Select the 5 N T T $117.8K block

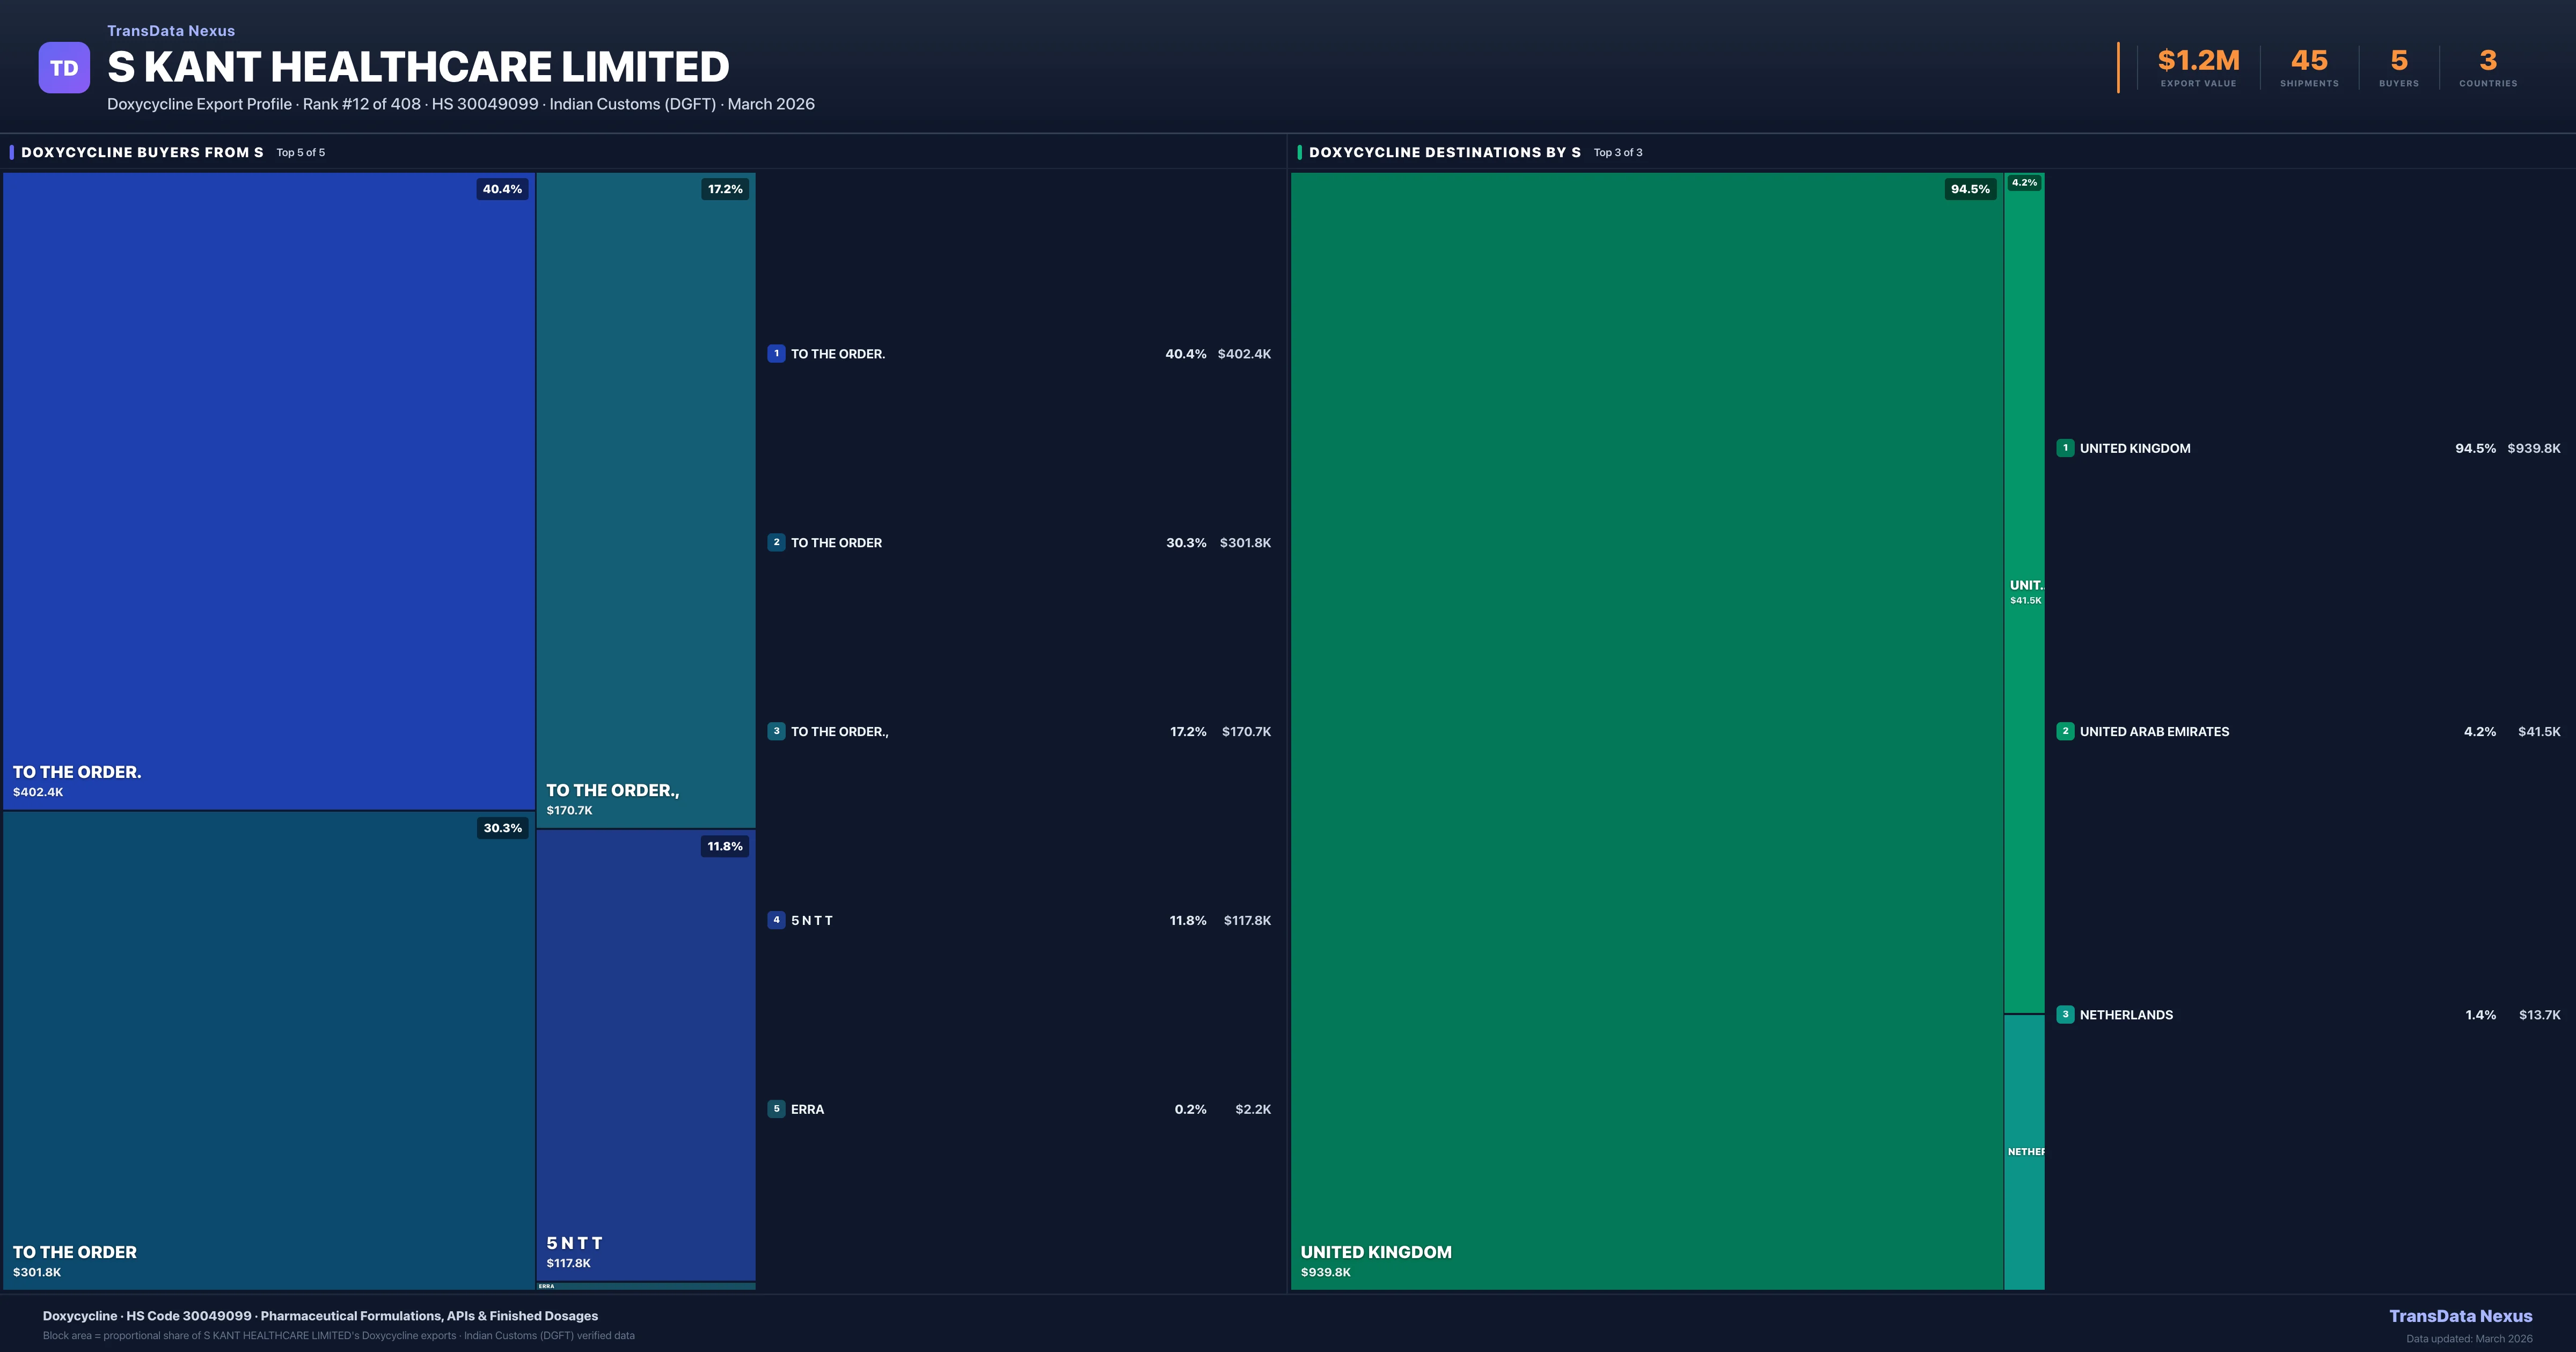click(x=645, y=1055)
